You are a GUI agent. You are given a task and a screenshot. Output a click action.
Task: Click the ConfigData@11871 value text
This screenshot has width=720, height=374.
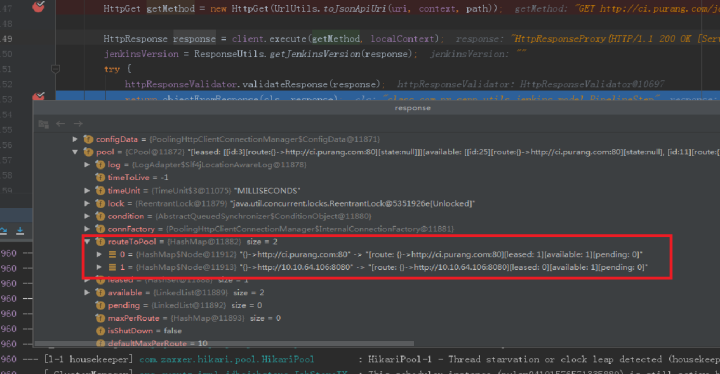(x=265, y=139)
